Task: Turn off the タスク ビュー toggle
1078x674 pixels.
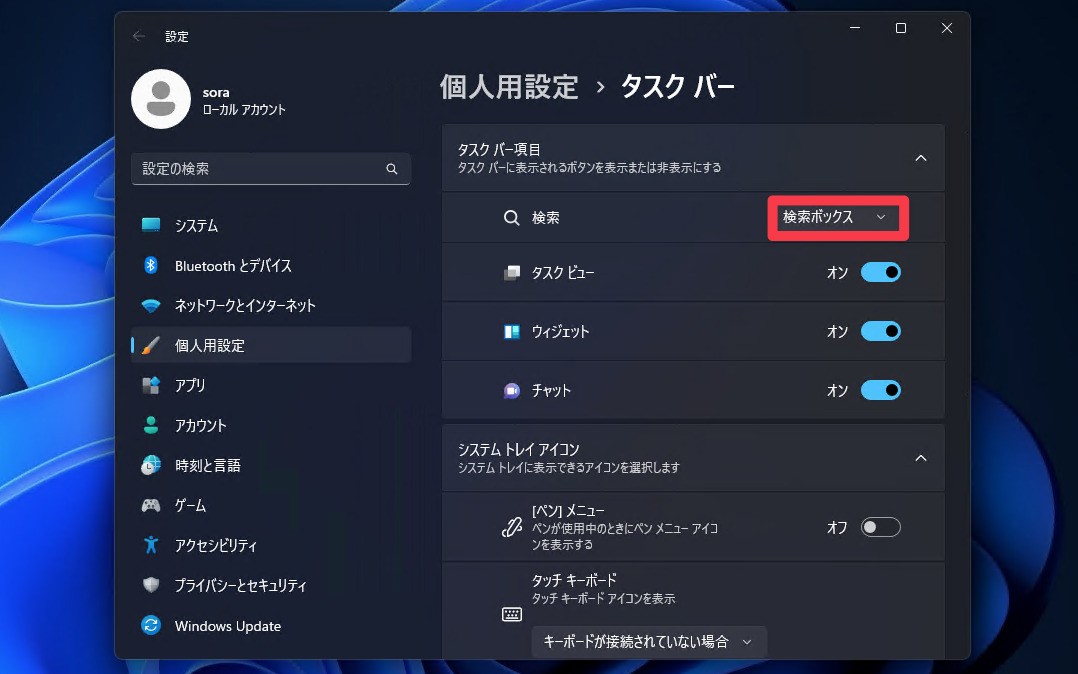Action: [880, 272]
